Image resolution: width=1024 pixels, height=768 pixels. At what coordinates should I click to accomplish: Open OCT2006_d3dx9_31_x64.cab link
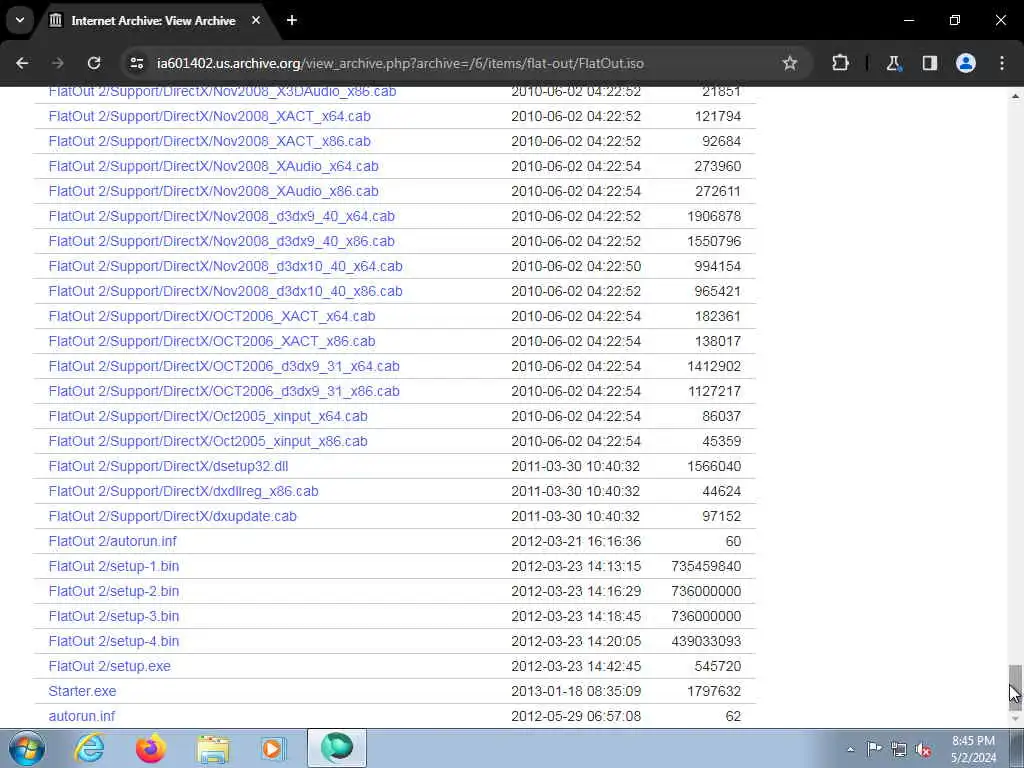pos(224,366)
